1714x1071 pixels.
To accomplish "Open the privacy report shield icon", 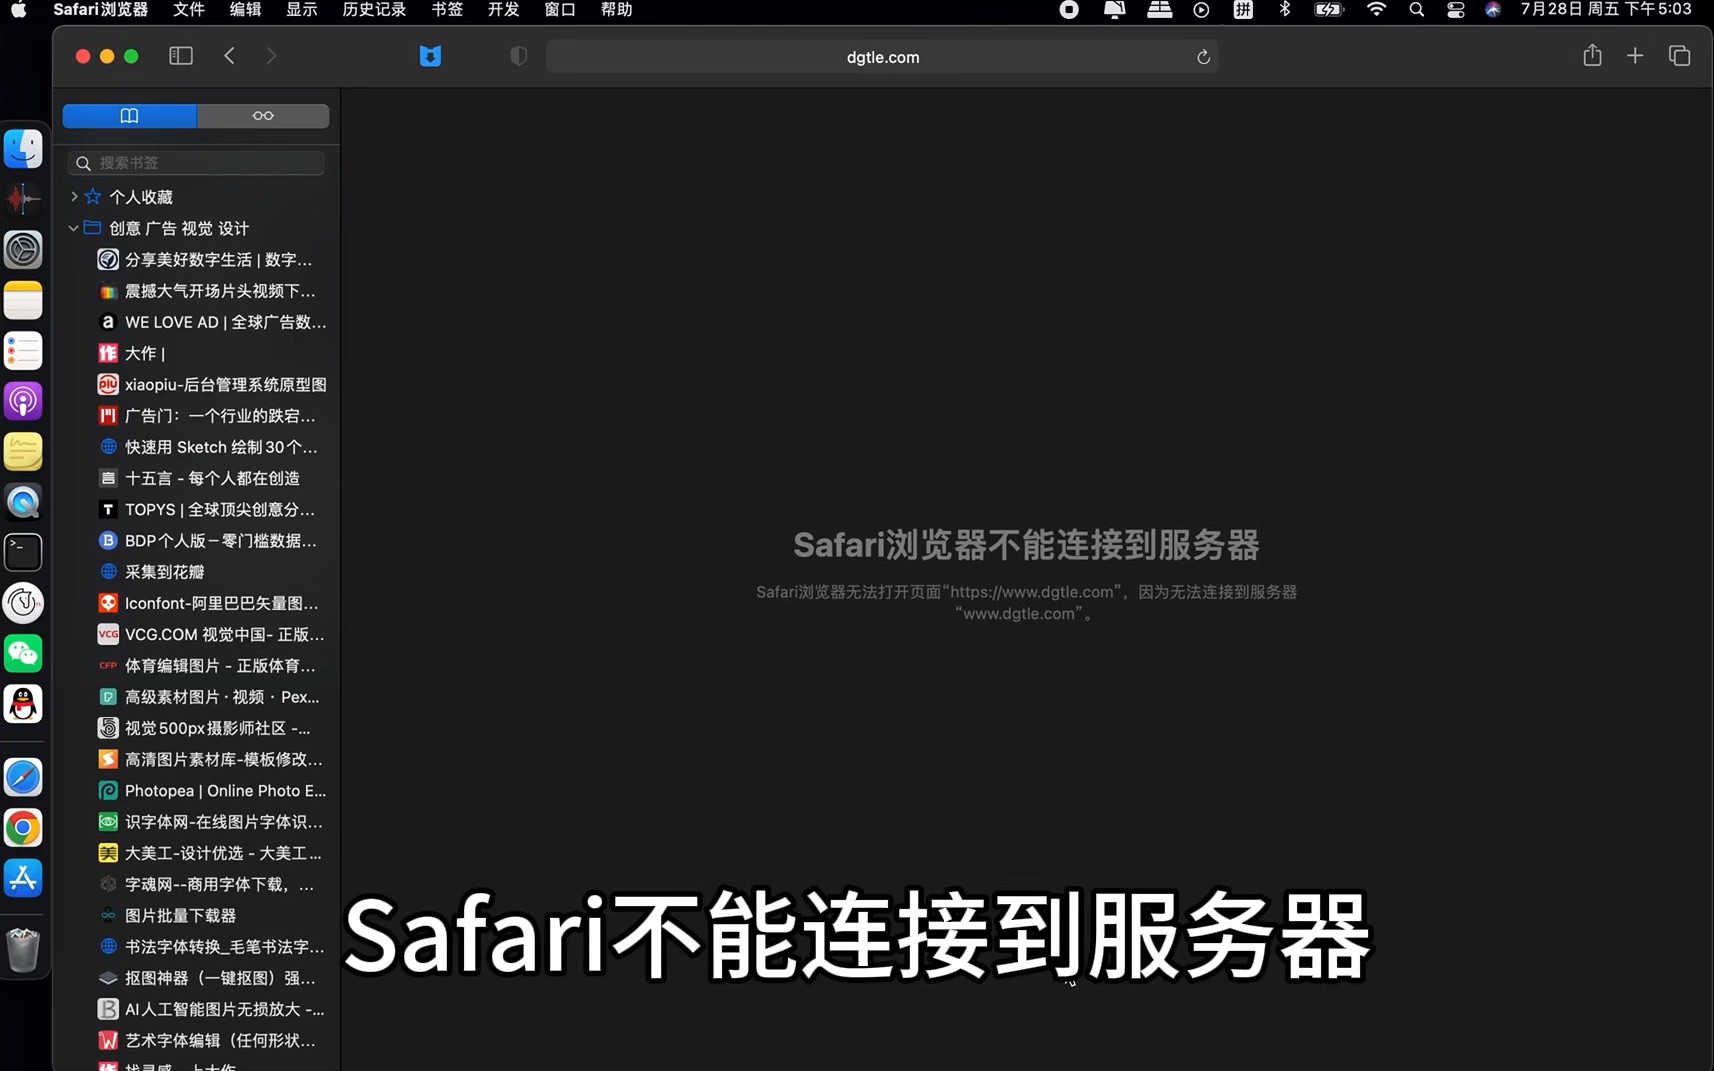I will click(518, 56).
